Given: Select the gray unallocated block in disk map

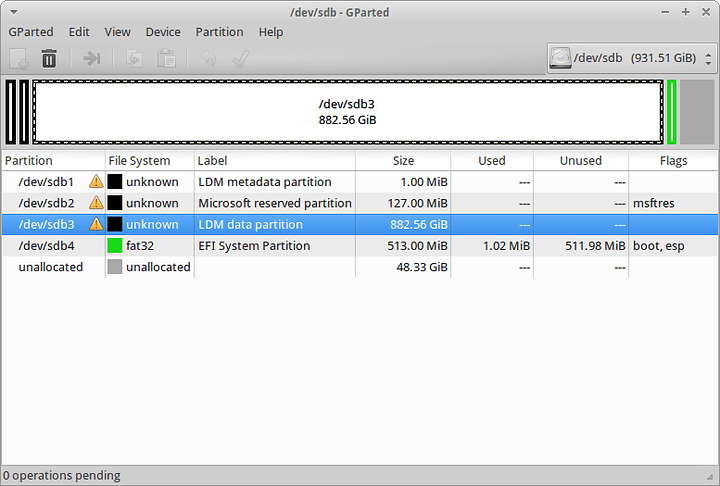Looking at the screenshot, I should (697, 112).
